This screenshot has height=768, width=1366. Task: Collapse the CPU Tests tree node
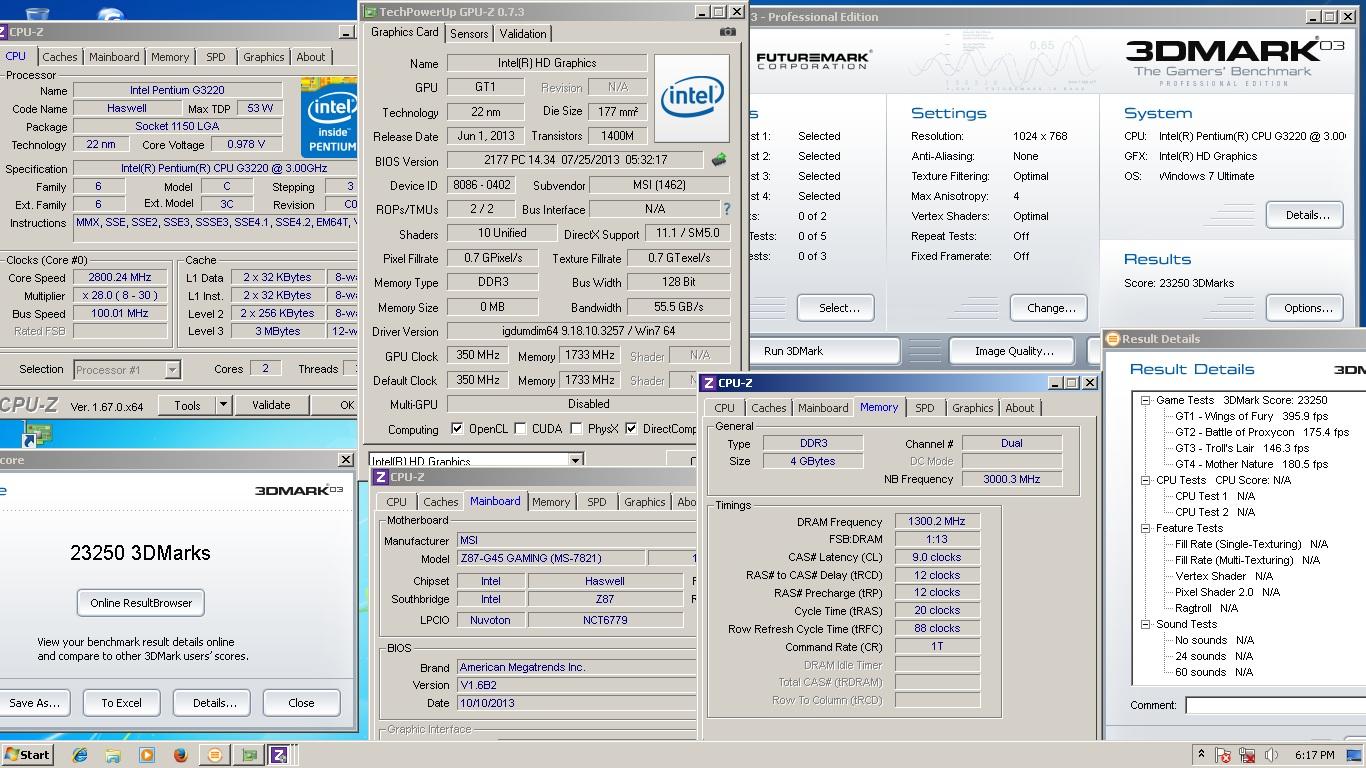click(x=1145, y=480)
